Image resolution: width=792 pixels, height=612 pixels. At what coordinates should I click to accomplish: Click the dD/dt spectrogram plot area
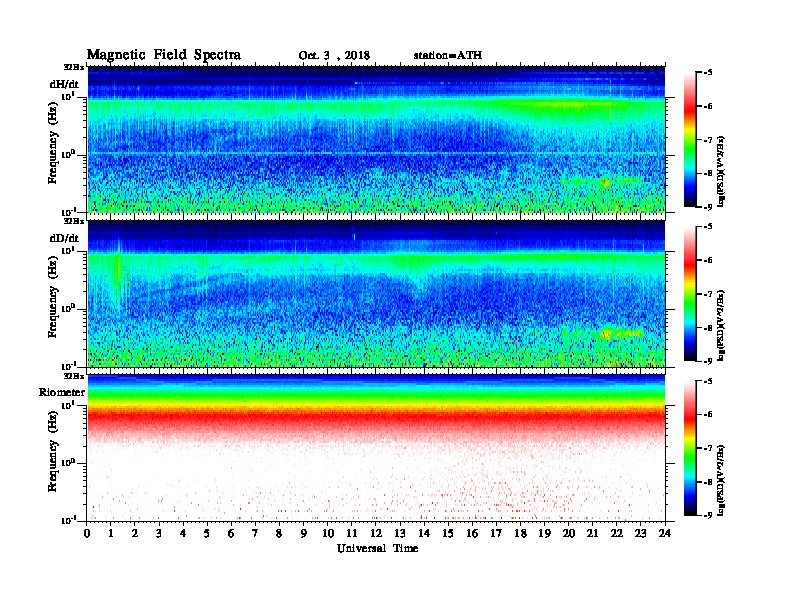[376, 294]
